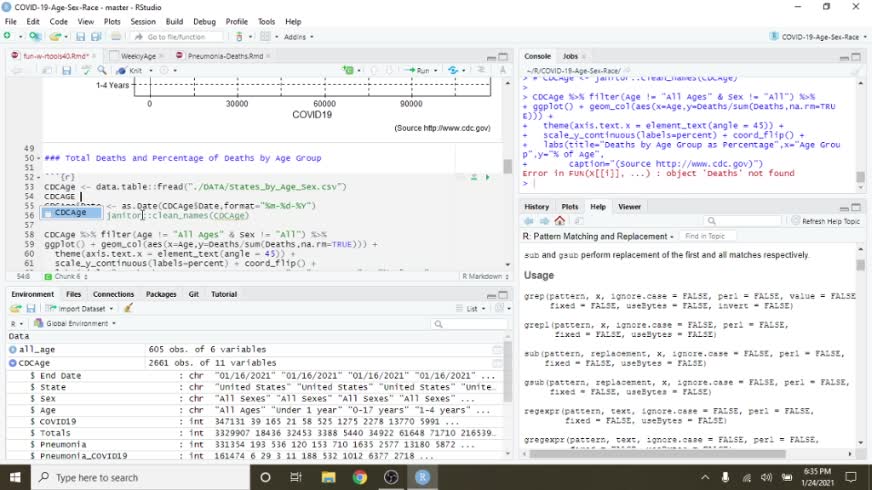The width and height of the screenshot is (872, 490).
Task: Click the Print icon in main toolbar
Action: click(116, 37)
